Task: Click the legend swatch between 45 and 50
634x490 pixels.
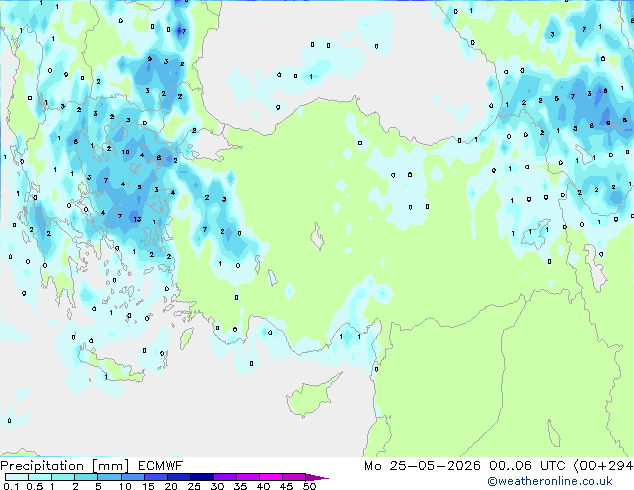Action: (x=294, y=477)
